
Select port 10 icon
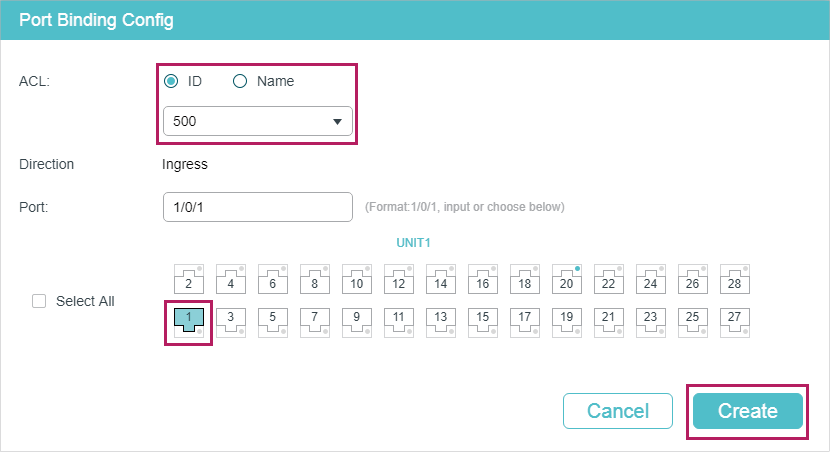pyautogui.click(x=357, y=279)
